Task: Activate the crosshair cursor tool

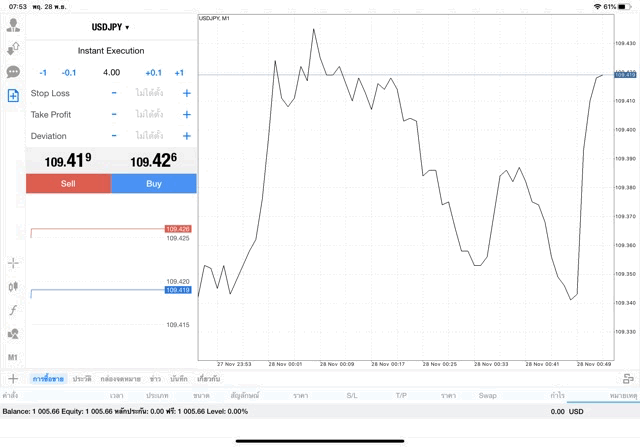Action: pyautogui.click(x=13, y=263)
